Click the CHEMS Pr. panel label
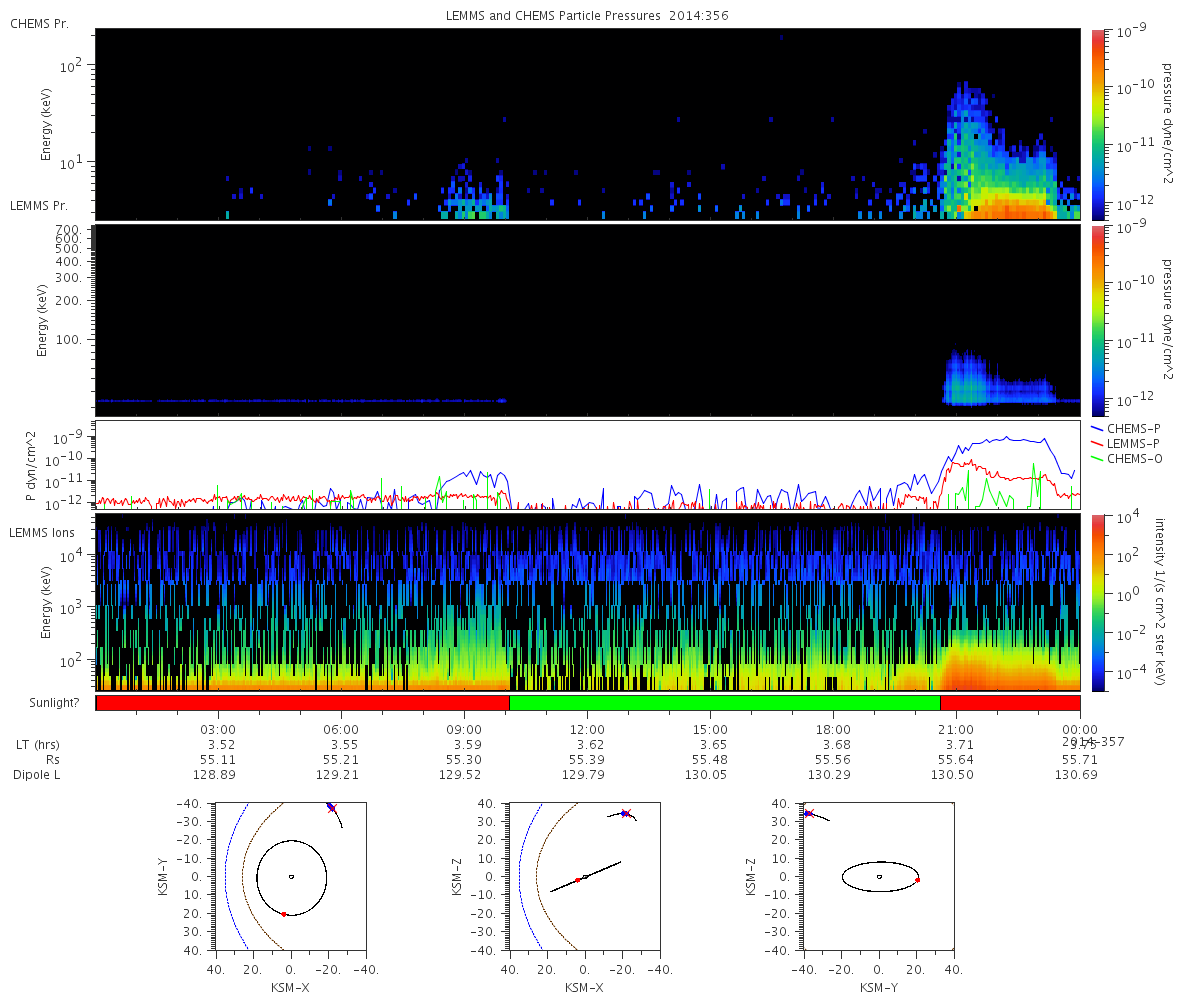 coord(40,23)
